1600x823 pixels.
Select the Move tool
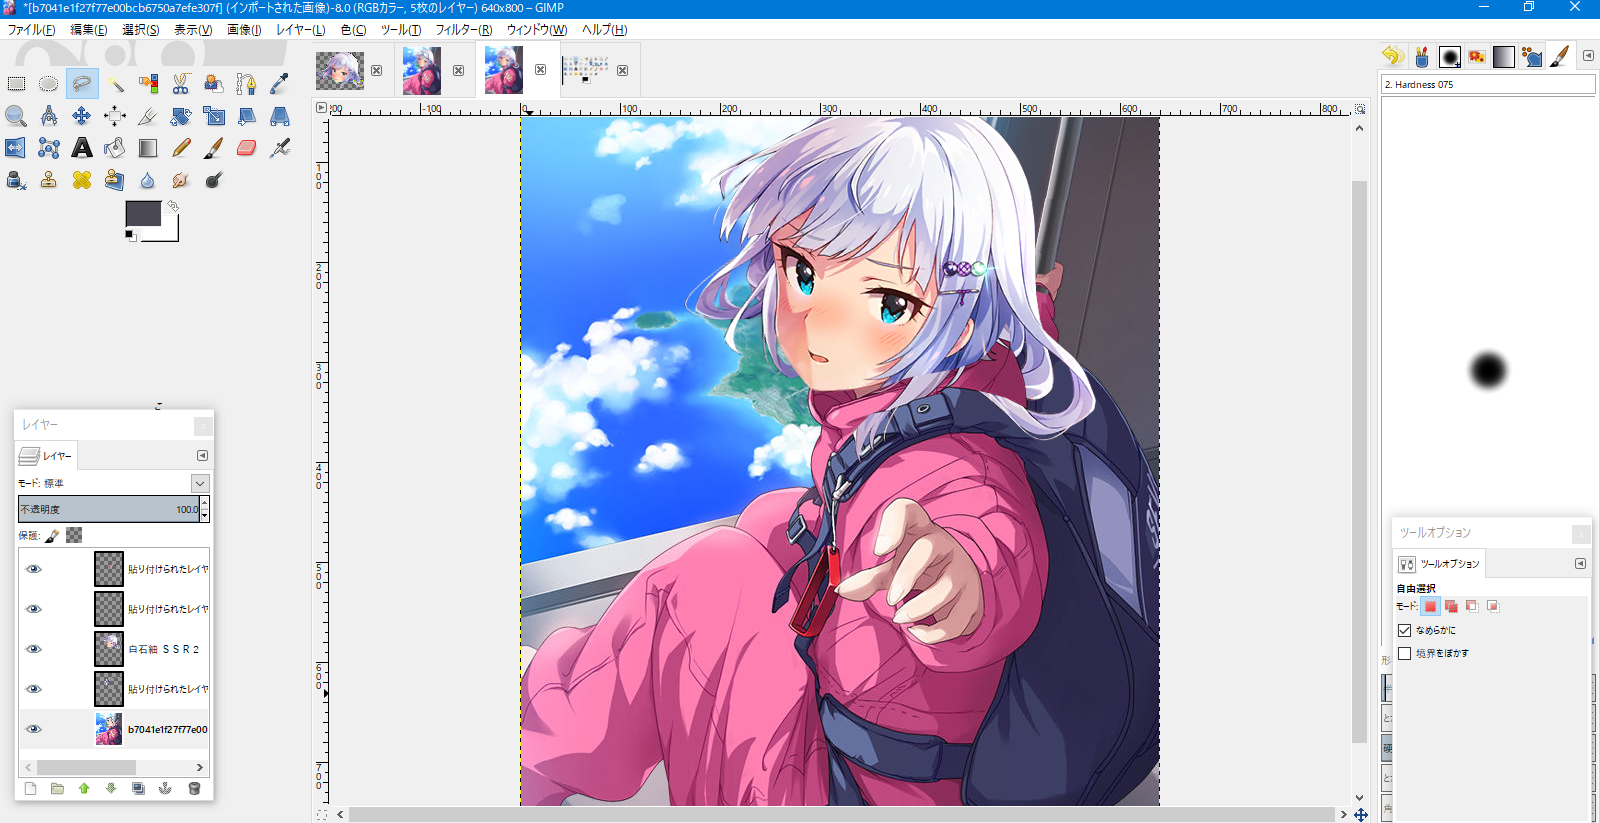point(82,116)
